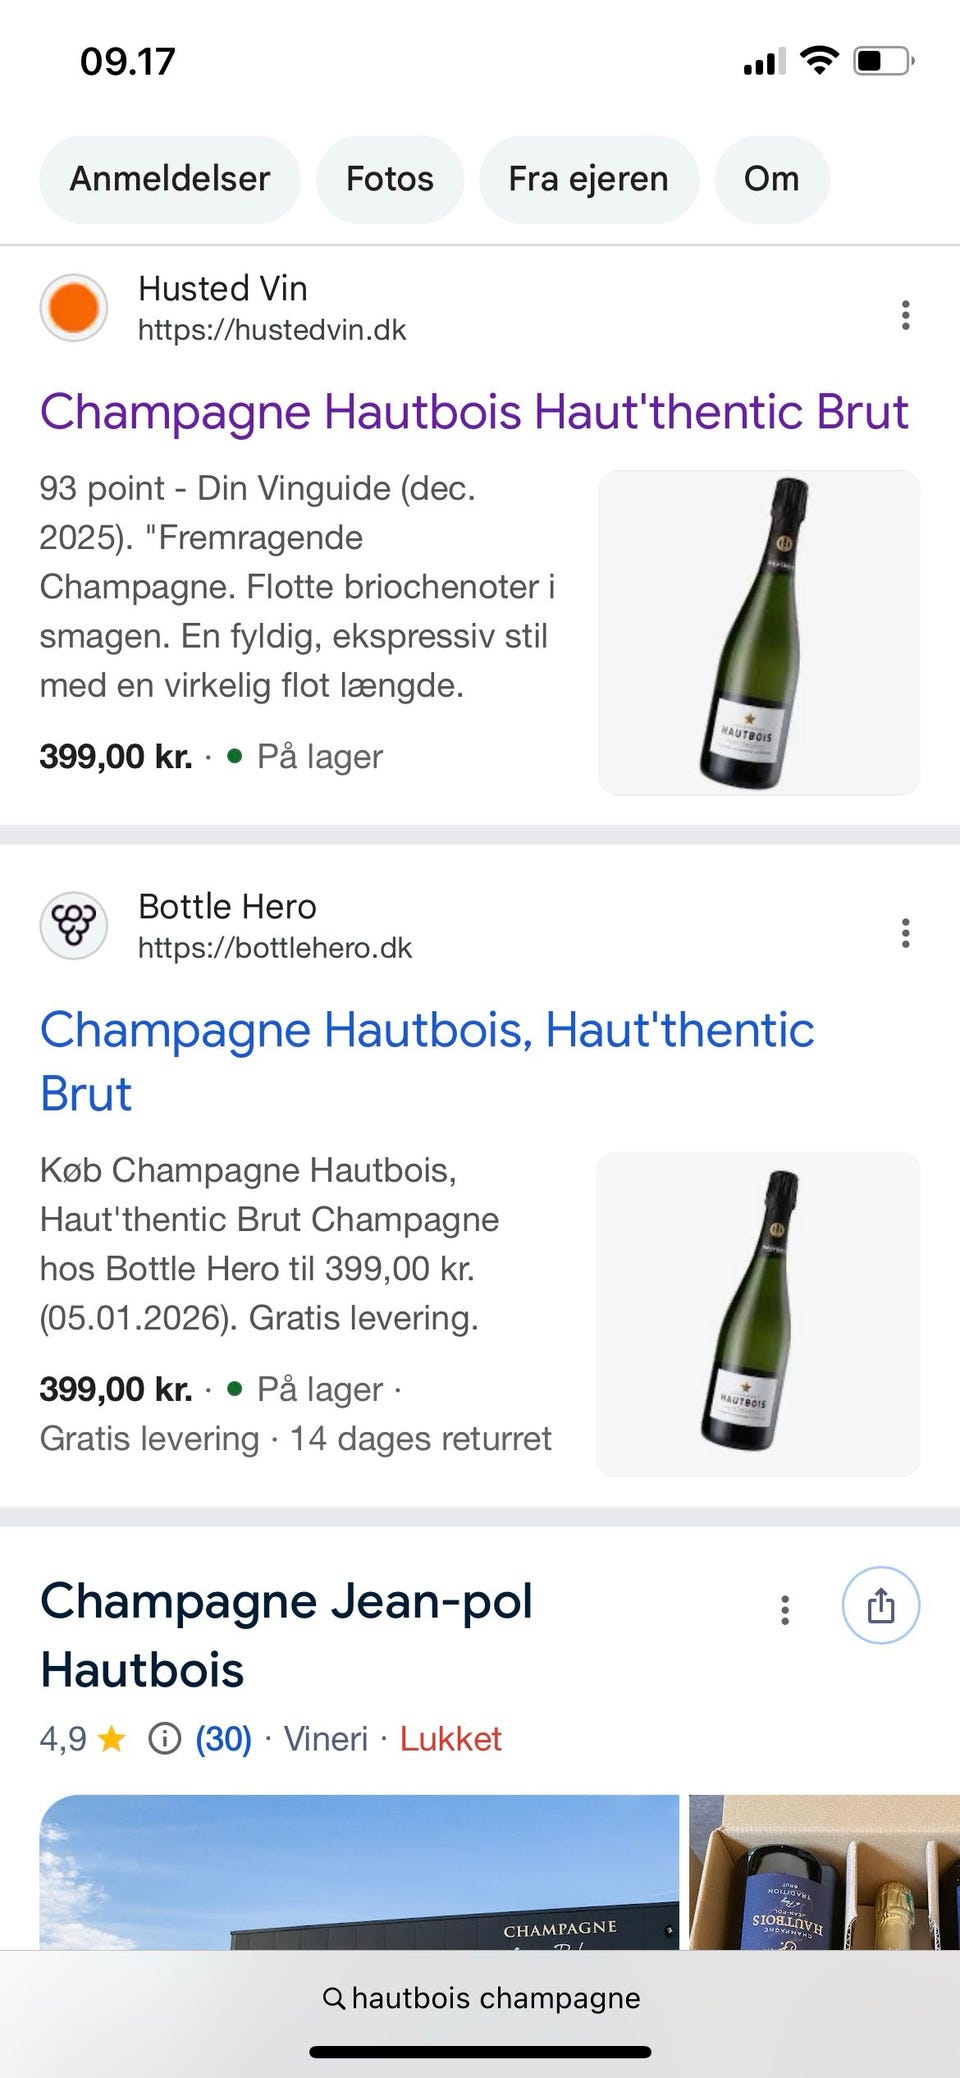Open the Om tab

[771, 179]
